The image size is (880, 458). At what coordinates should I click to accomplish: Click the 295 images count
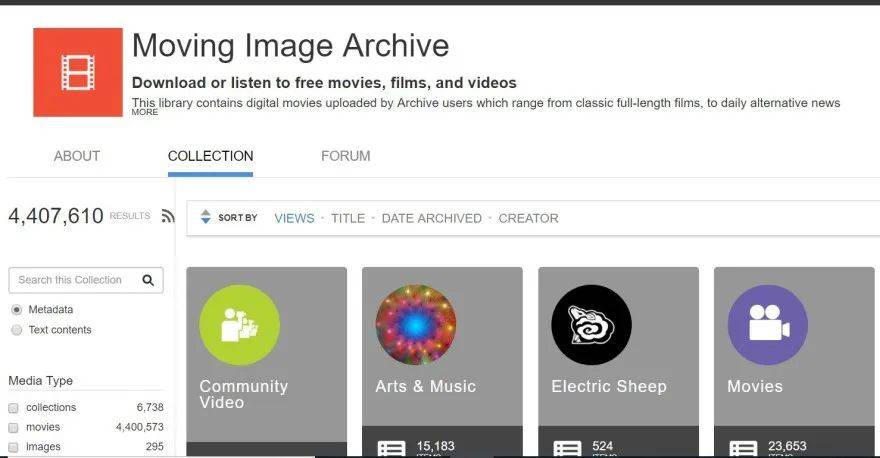click(154, 447)
